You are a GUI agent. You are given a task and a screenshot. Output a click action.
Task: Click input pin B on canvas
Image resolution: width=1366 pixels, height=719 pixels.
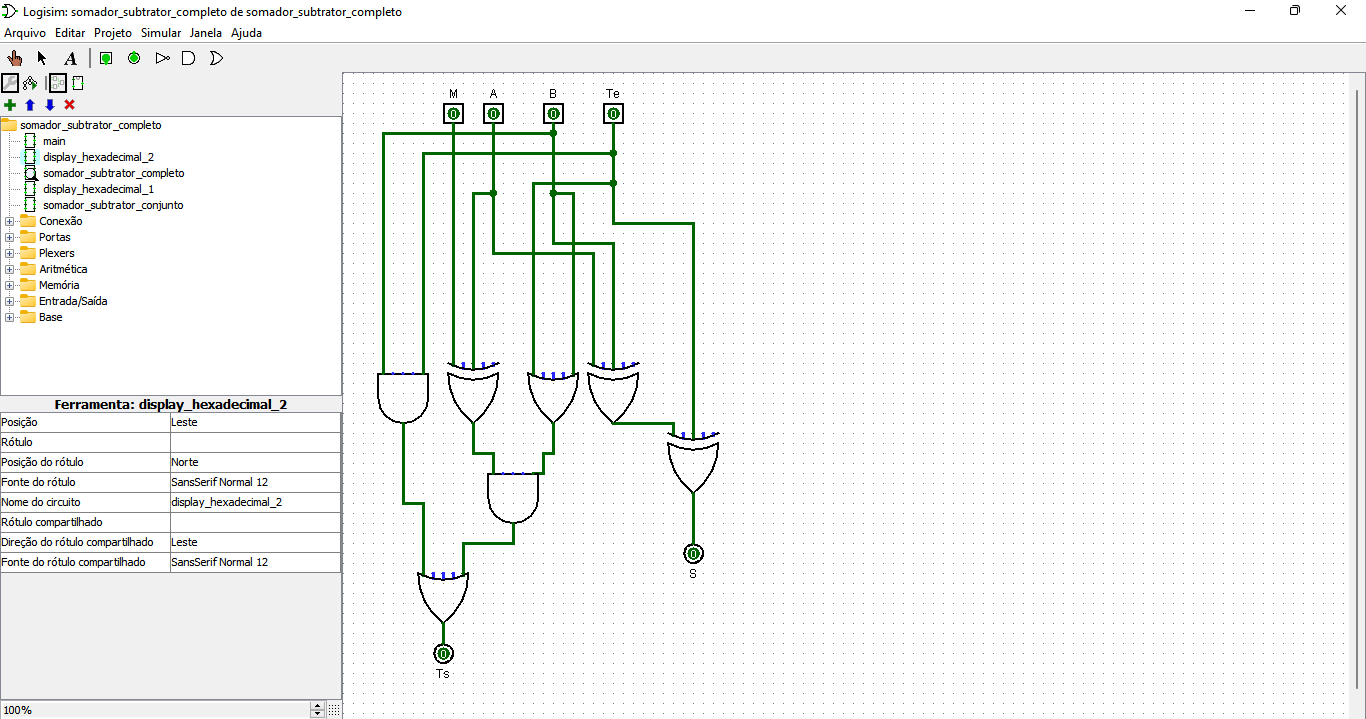click(x=553, y=114)
